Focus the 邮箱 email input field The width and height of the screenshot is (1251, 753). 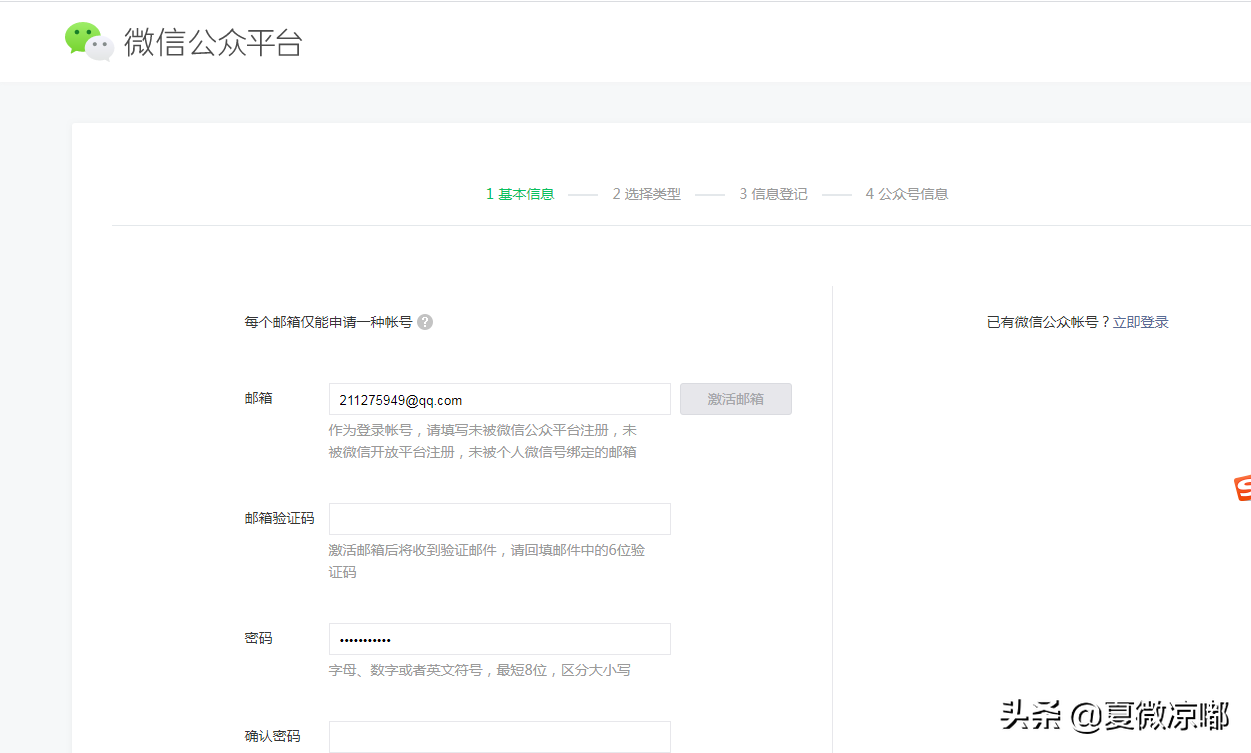pos(499,398)
